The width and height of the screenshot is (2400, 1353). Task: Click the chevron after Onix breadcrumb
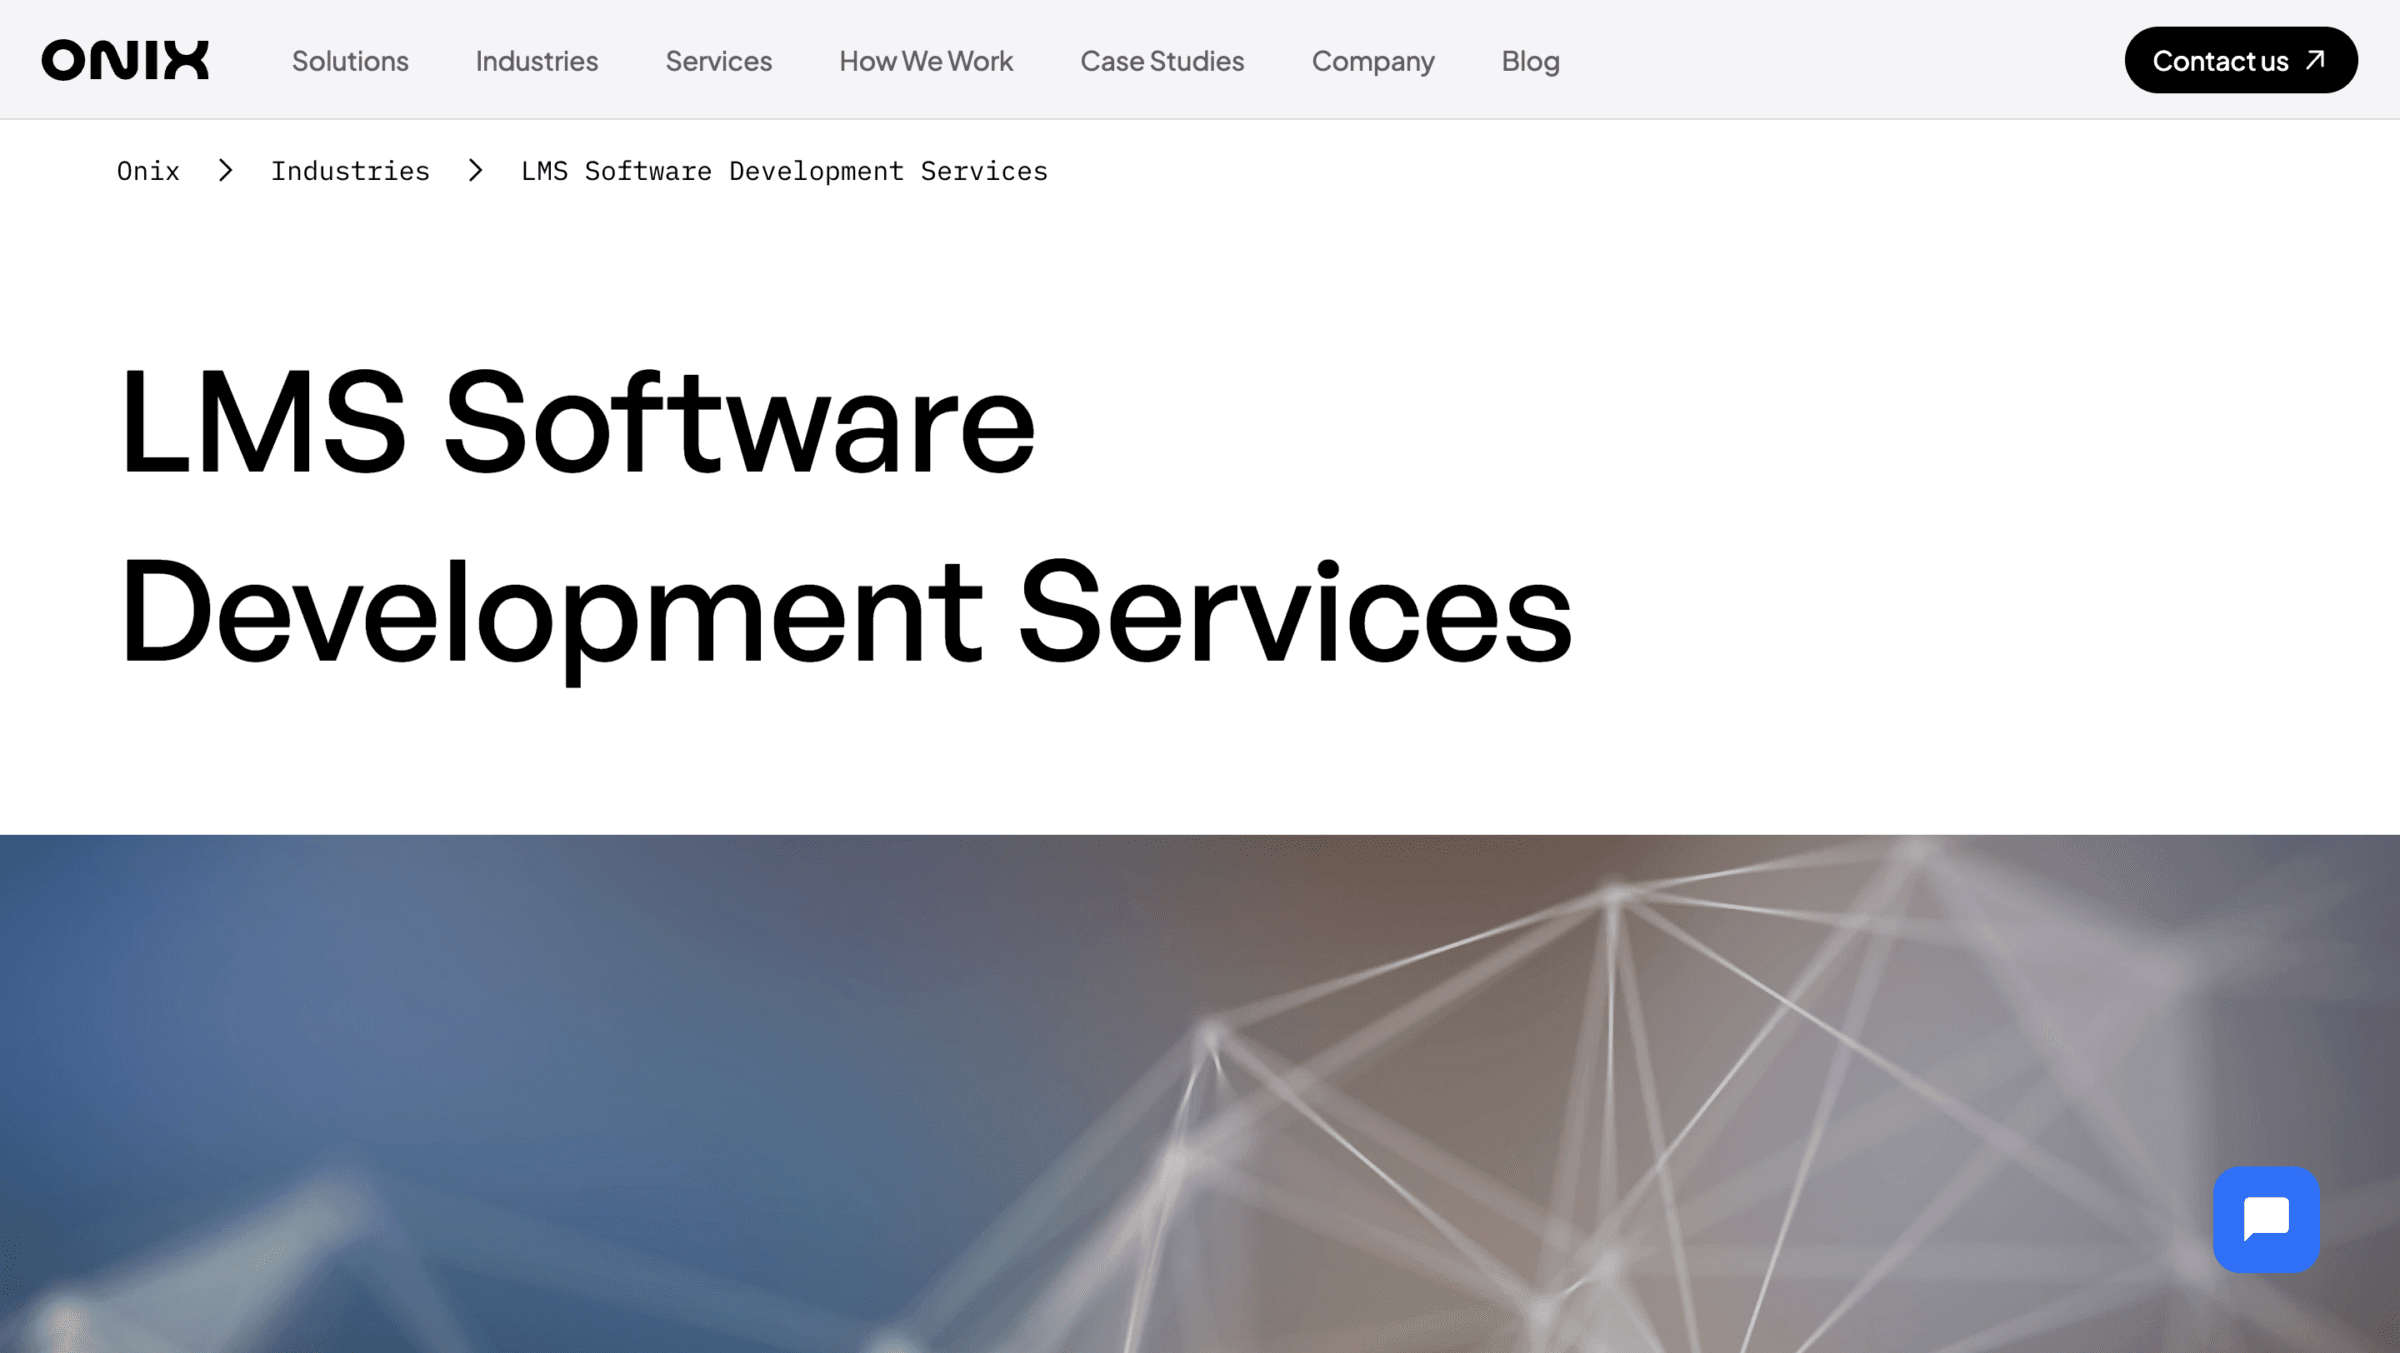tap(226, 171)
